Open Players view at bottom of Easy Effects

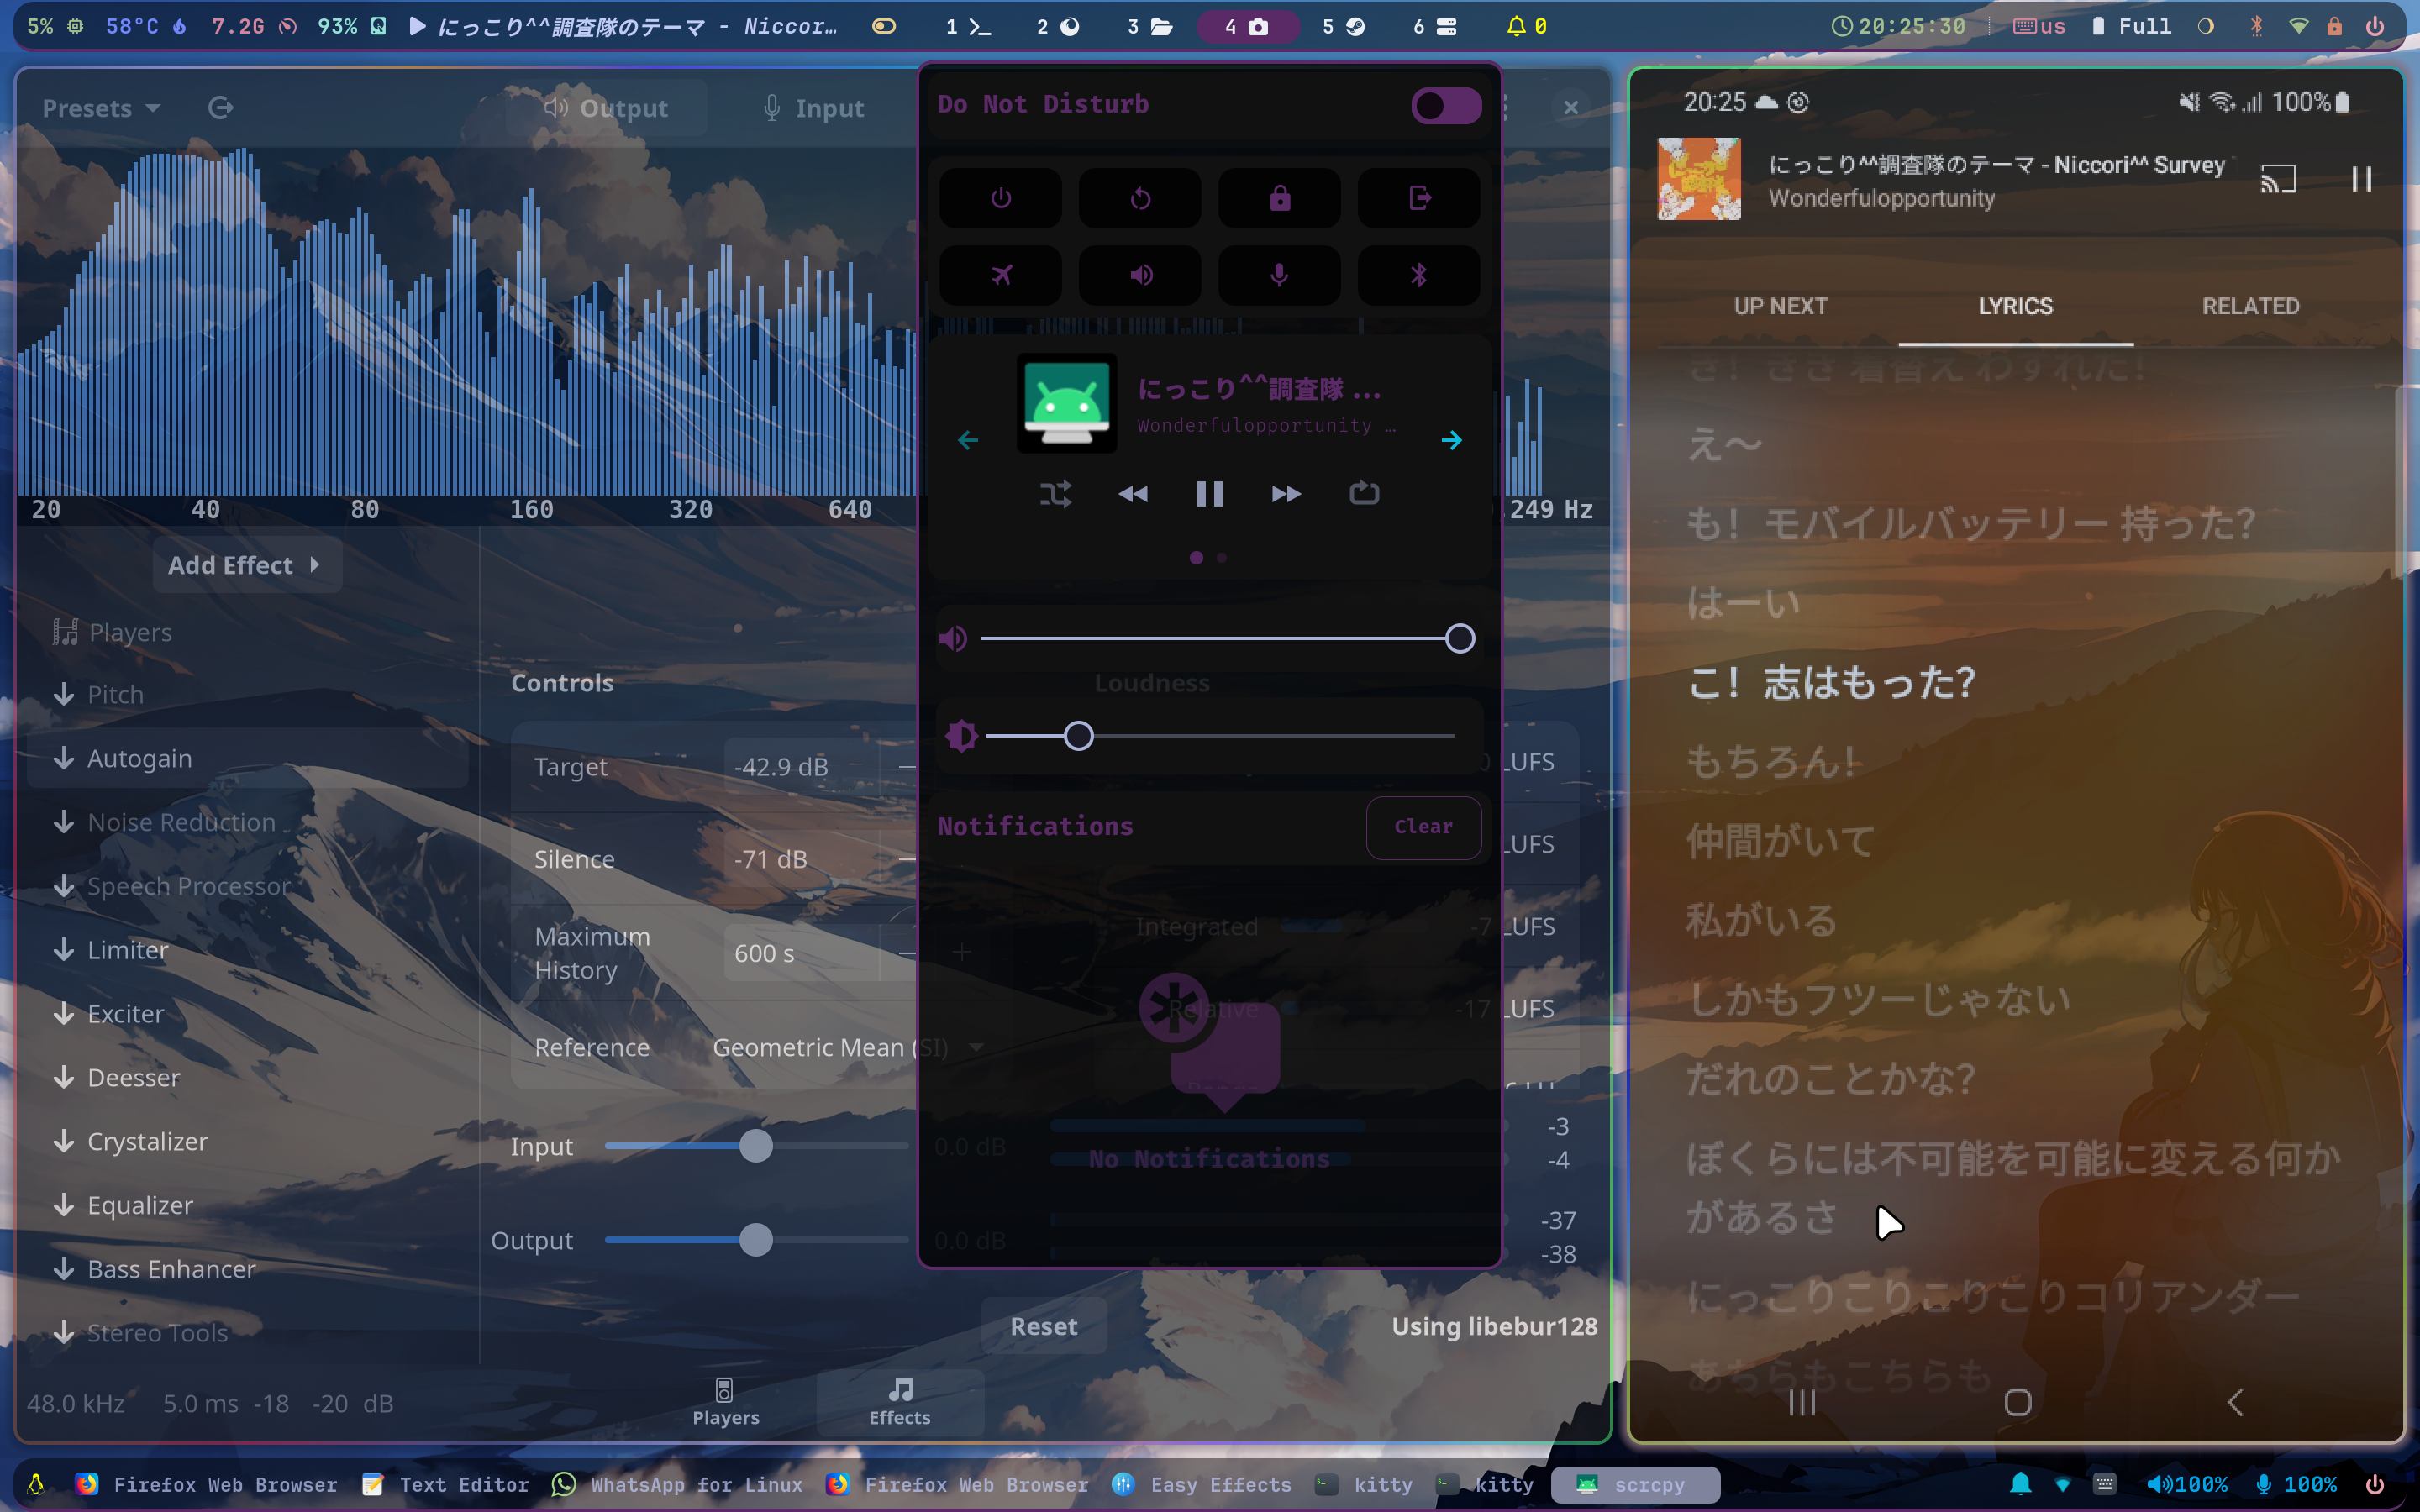click(x=725, y=1403)
